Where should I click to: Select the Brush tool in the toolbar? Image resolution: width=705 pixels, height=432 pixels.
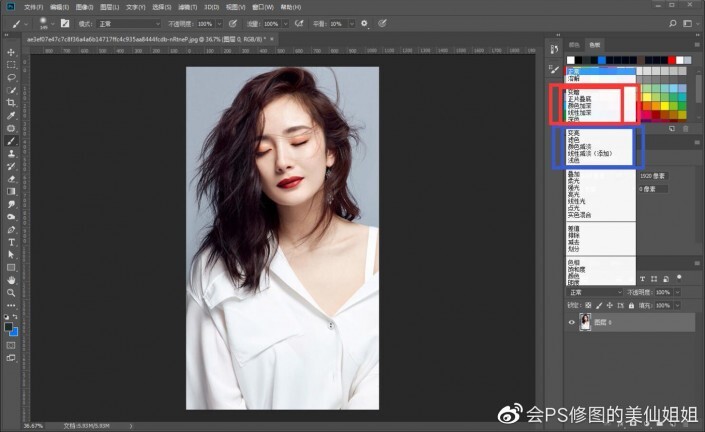[11, 141]
